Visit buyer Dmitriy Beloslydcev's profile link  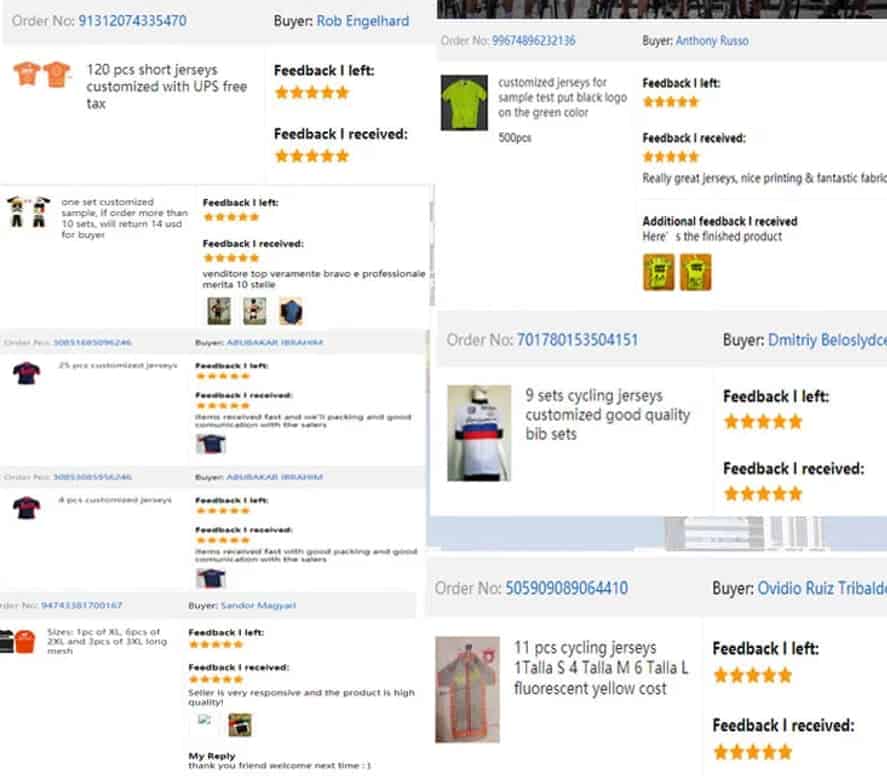827,340
